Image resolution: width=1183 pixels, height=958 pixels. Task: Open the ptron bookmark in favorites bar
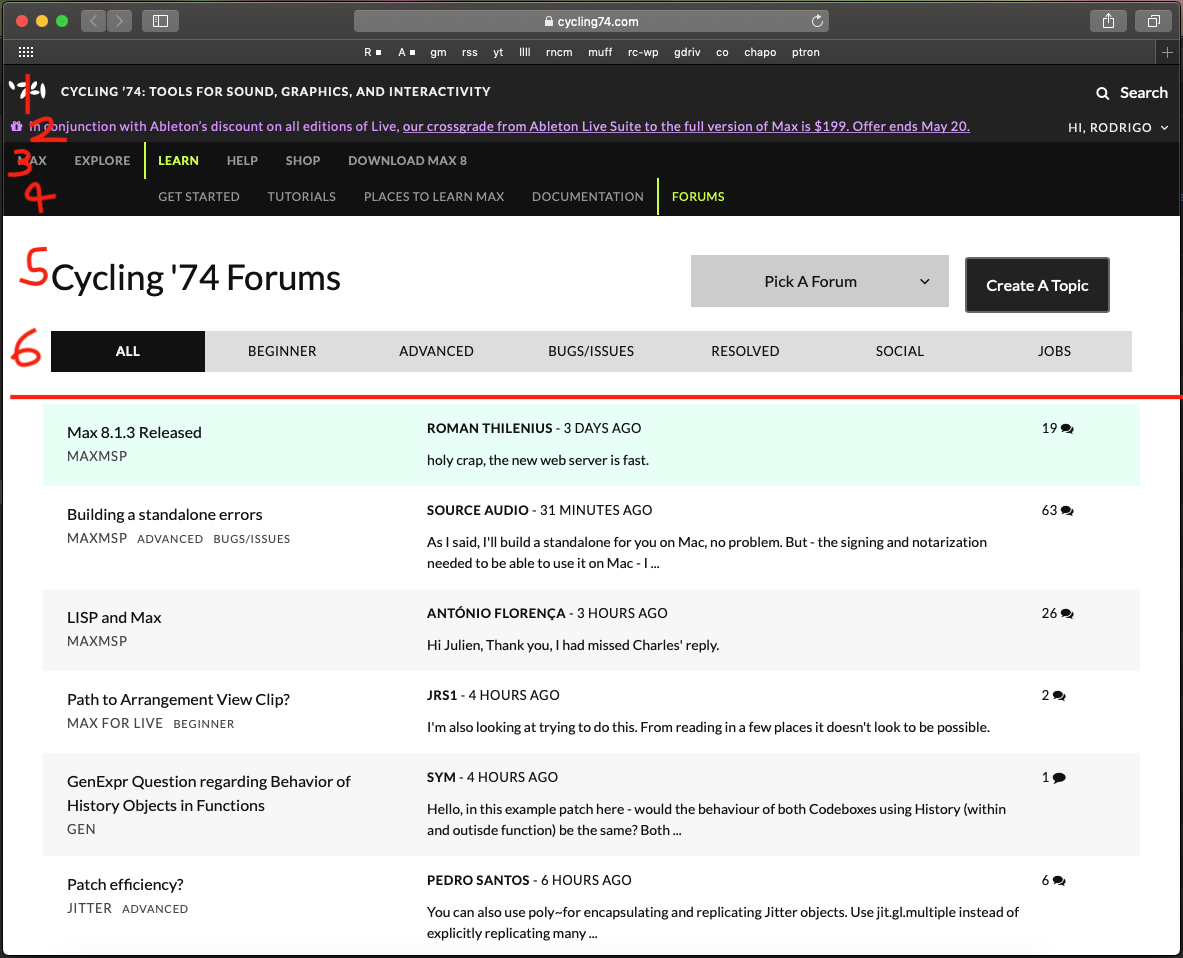pyautogui.click(x=806, y=52)
